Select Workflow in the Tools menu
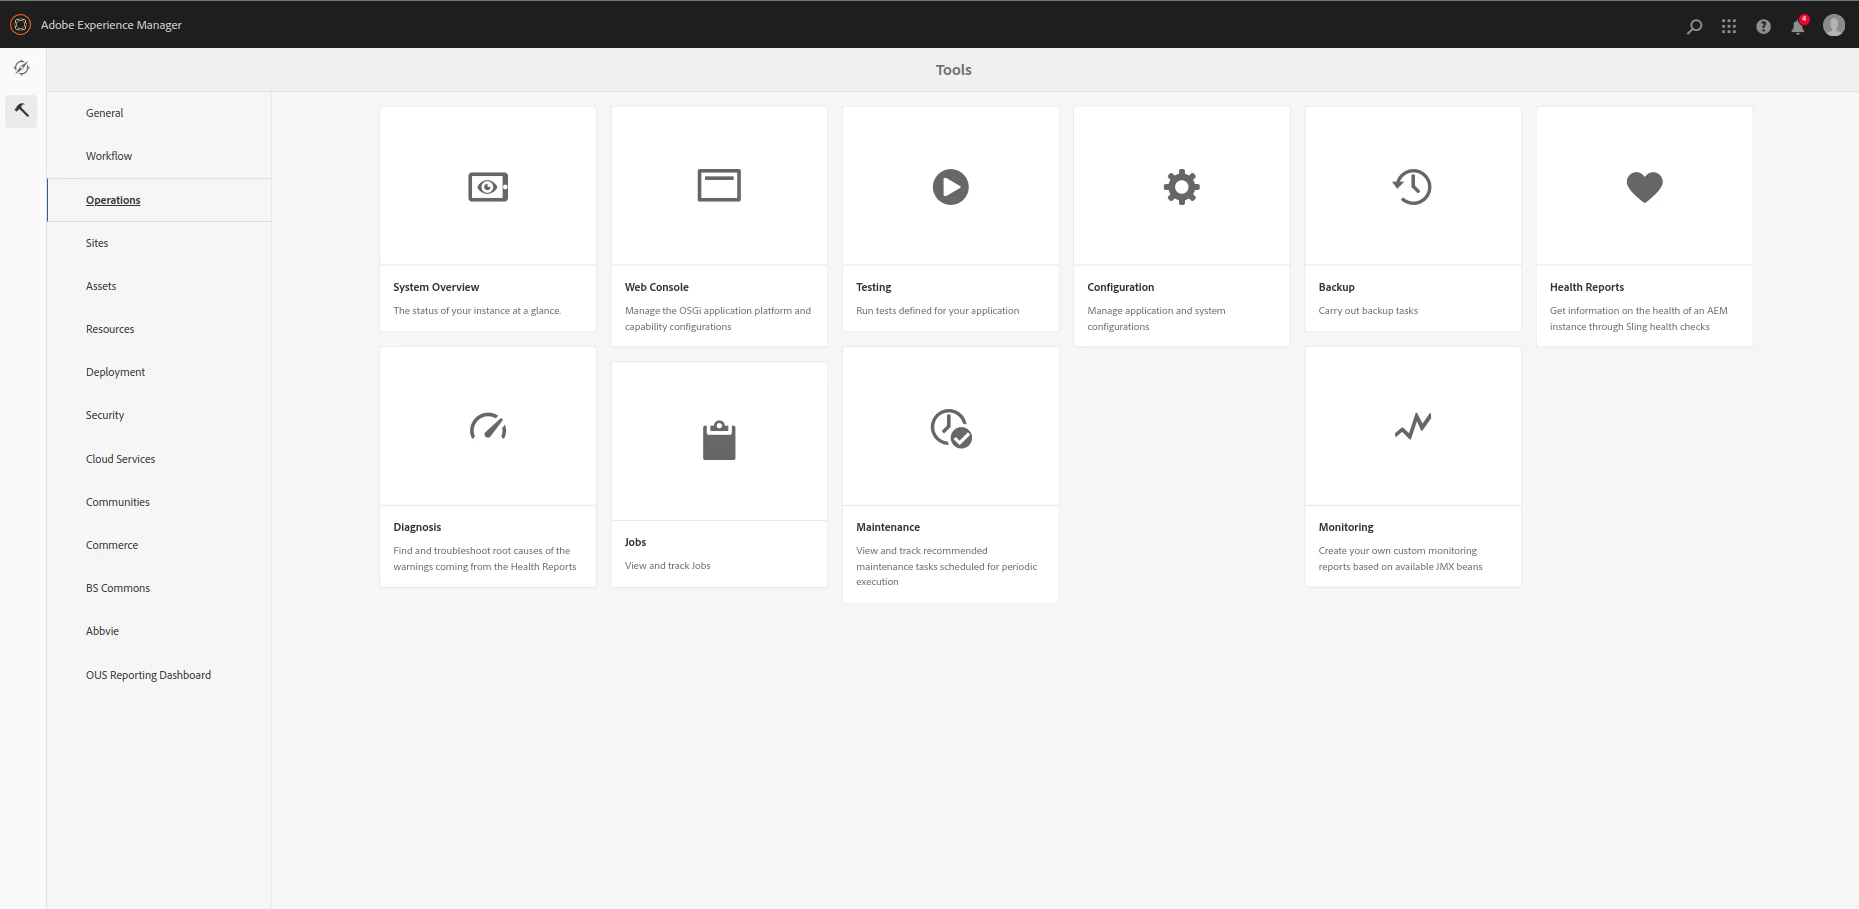The image size is (1859, 909). (x=109, y=156)
